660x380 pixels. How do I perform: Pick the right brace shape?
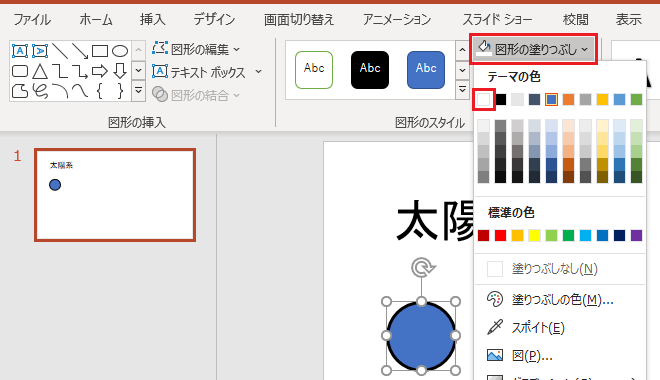(x=120, y=91)
